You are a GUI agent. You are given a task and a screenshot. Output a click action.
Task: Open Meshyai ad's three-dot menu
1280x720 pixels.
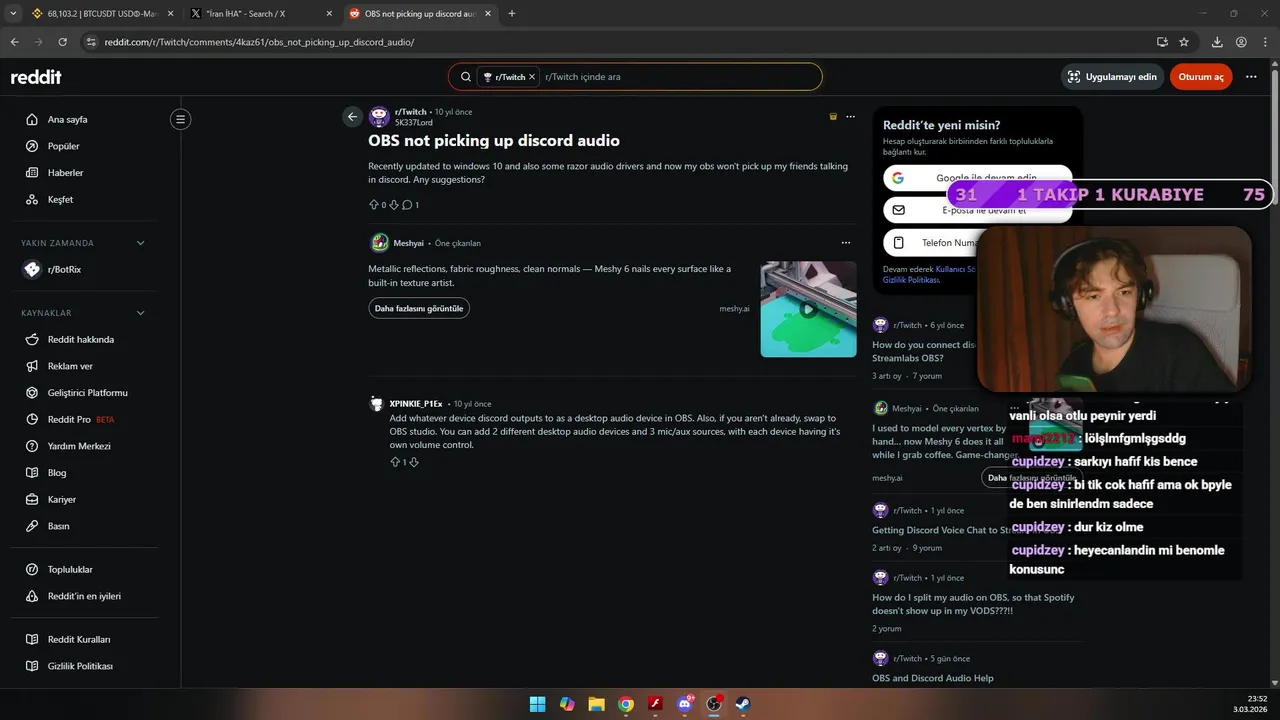coord(846,243)
